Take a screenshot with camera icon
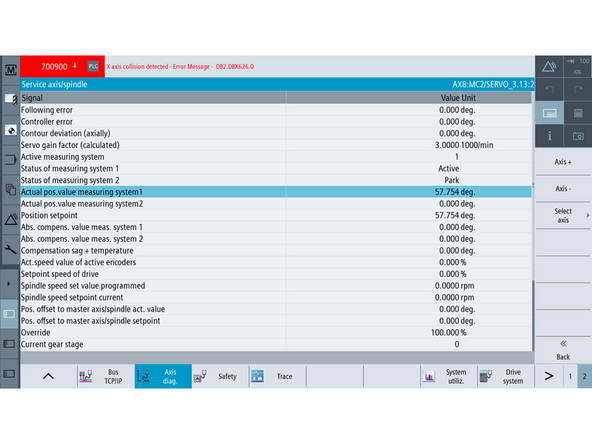This screenshot has width=592, height=444. pyautogui.click(x=578, y=136)
